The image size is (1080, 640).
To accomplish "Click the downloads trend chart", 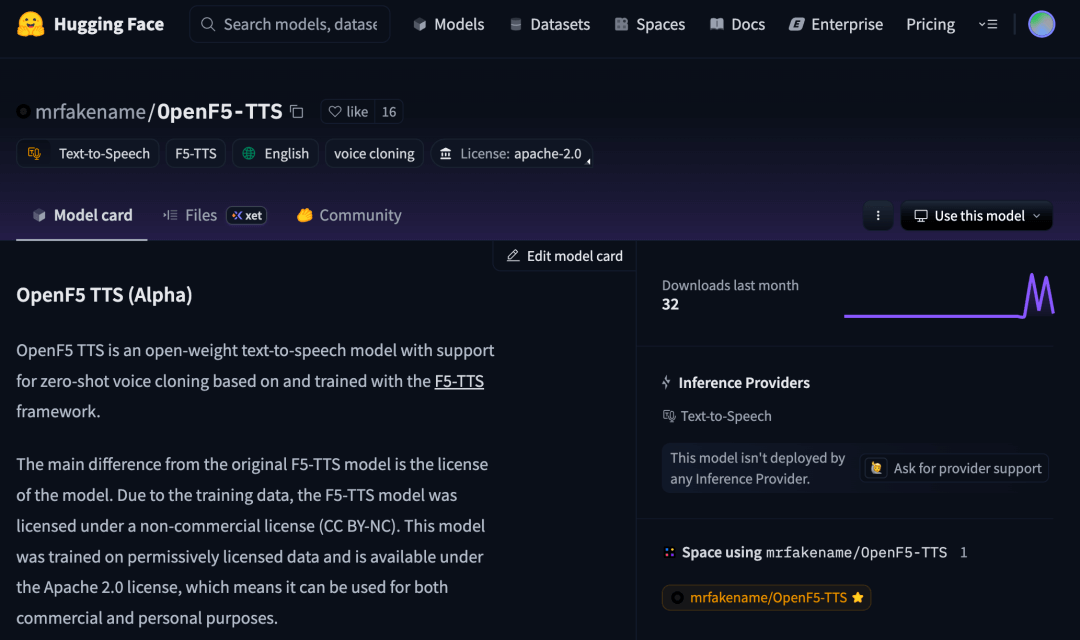I will click(948, 296).
